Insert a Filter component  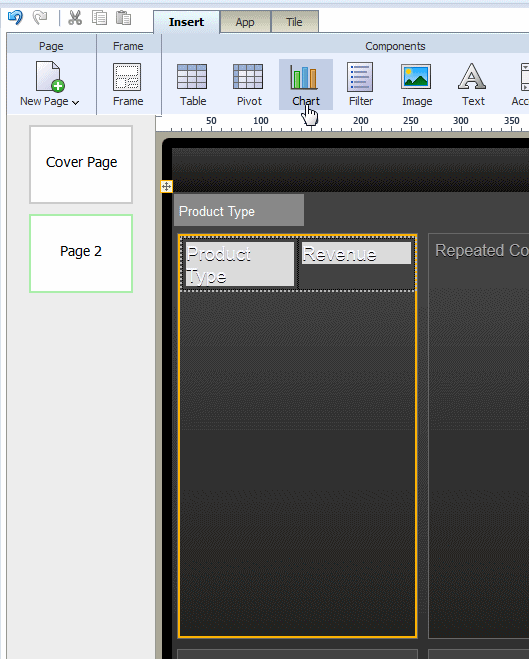[361, 84]
